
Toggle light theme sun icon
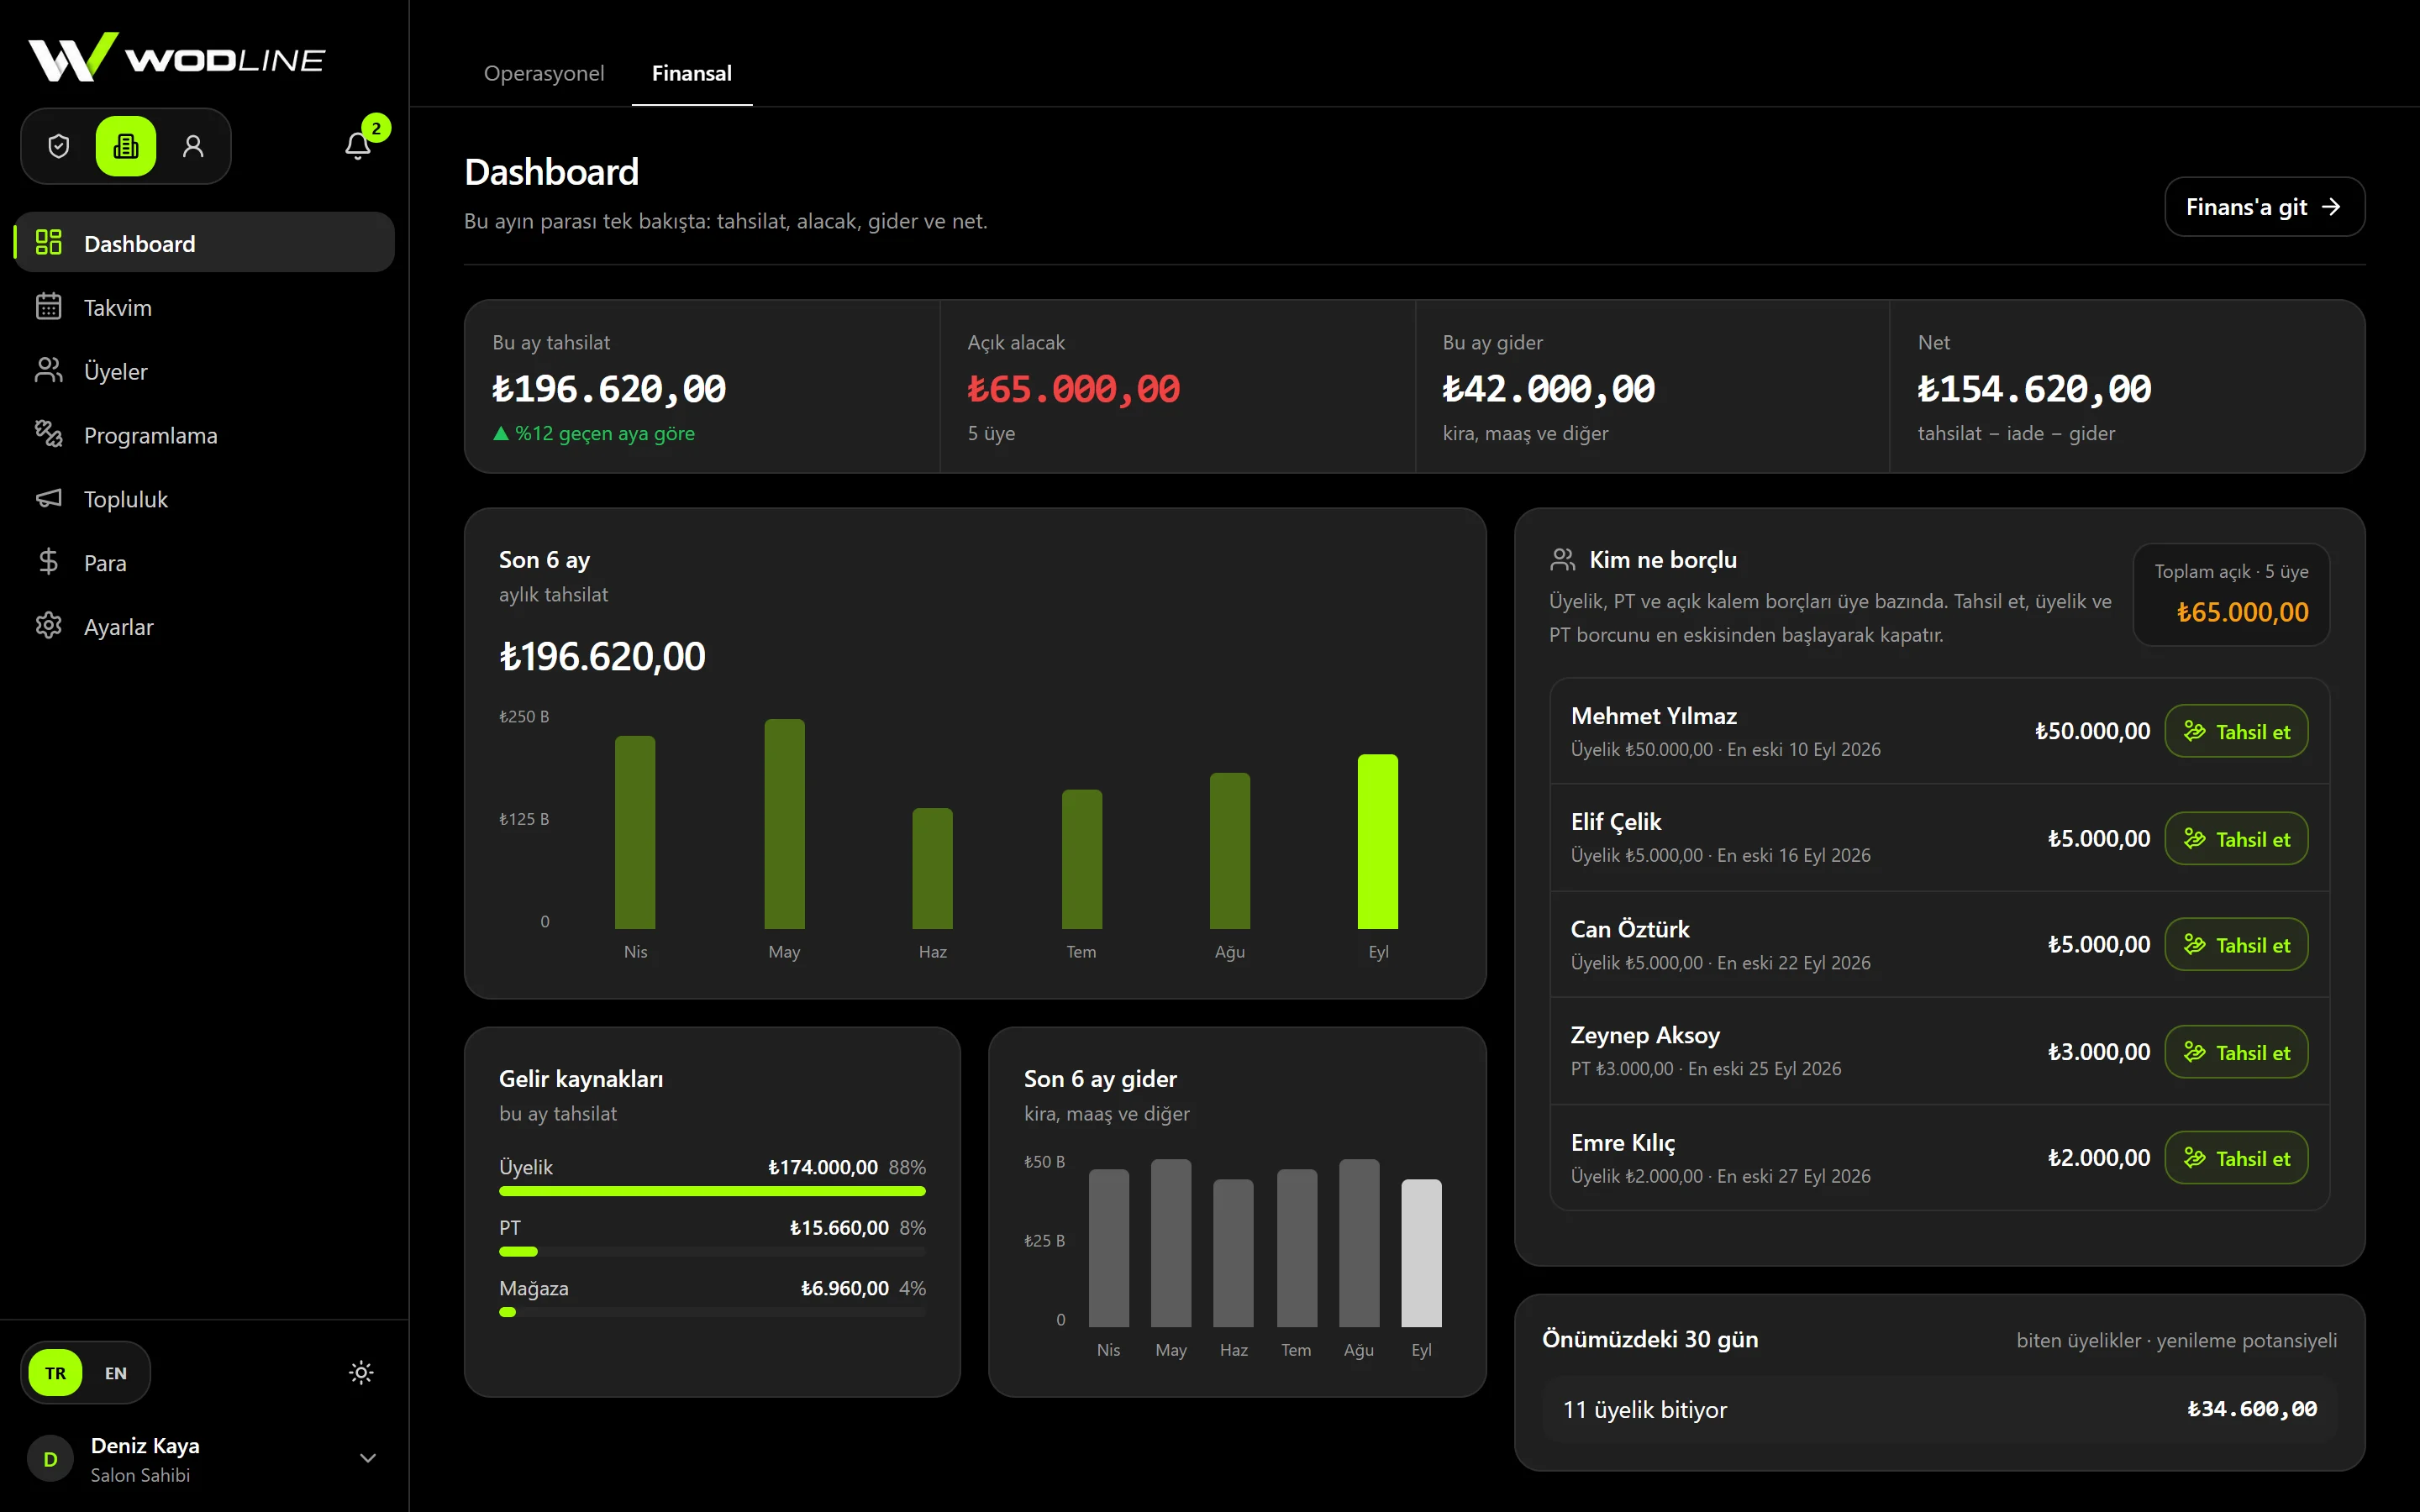[x=361, y=1373]
